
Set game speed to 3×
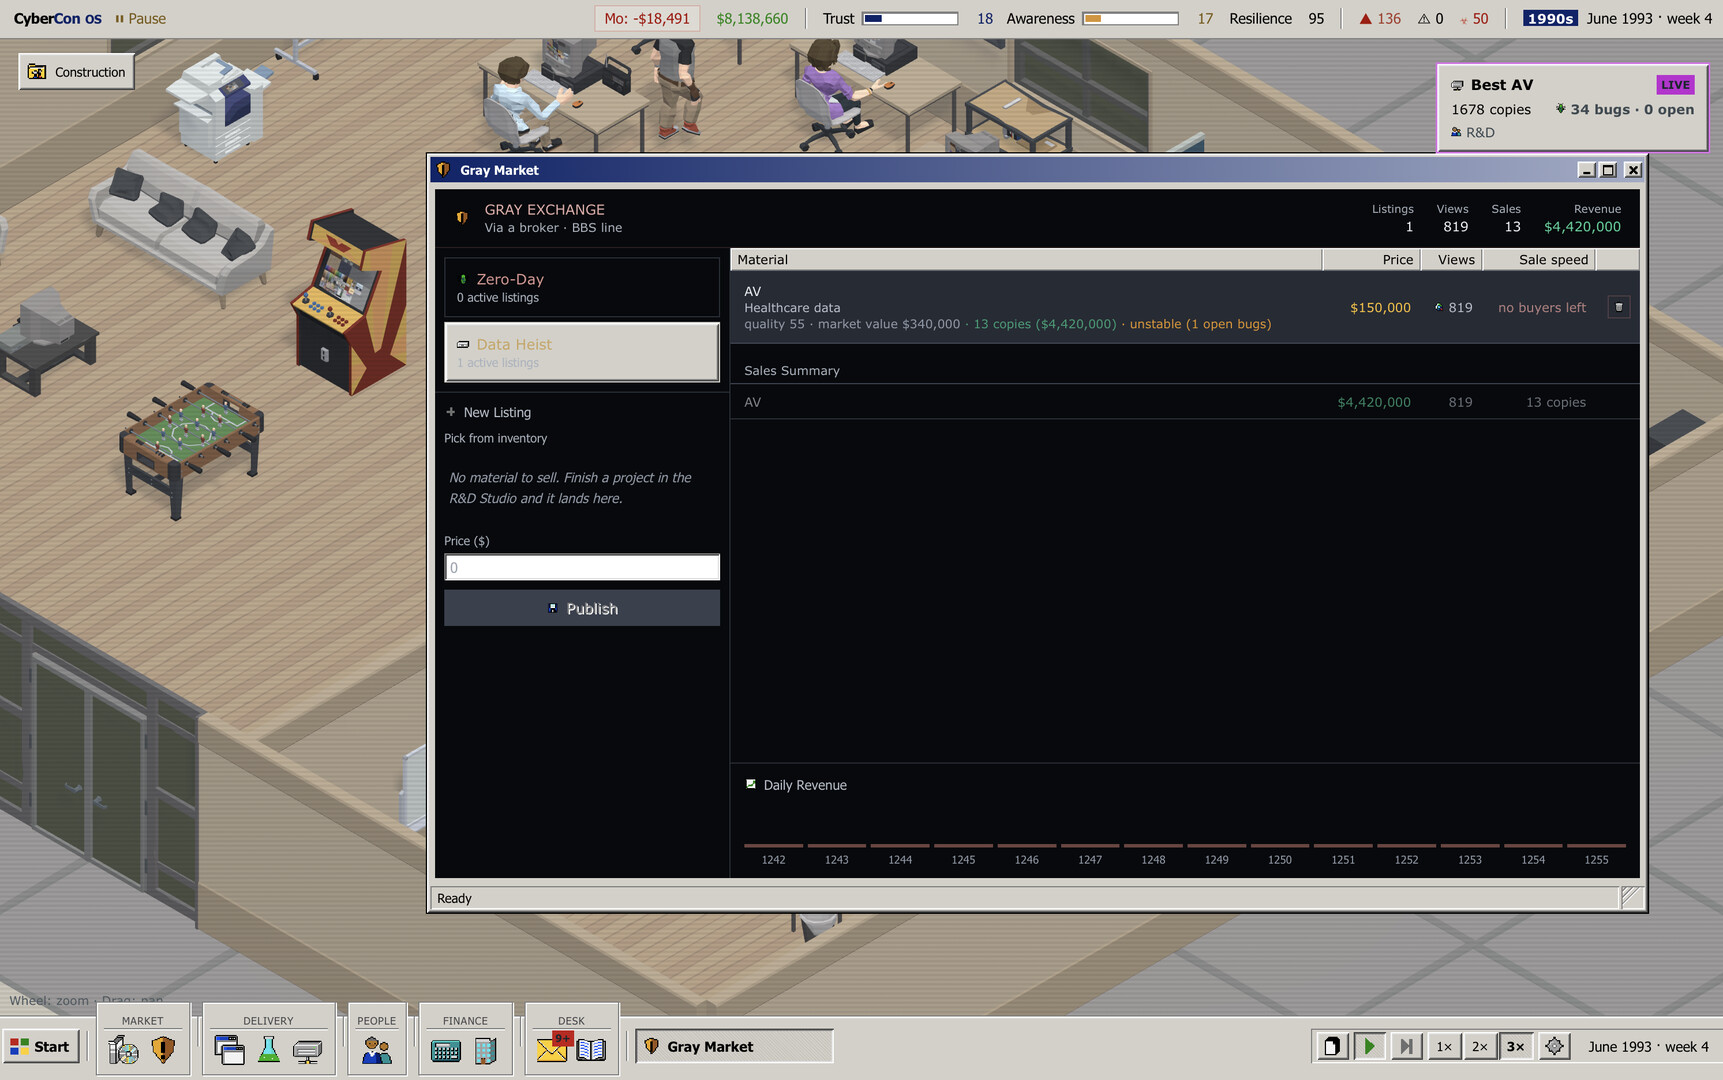point(1516,1046)
